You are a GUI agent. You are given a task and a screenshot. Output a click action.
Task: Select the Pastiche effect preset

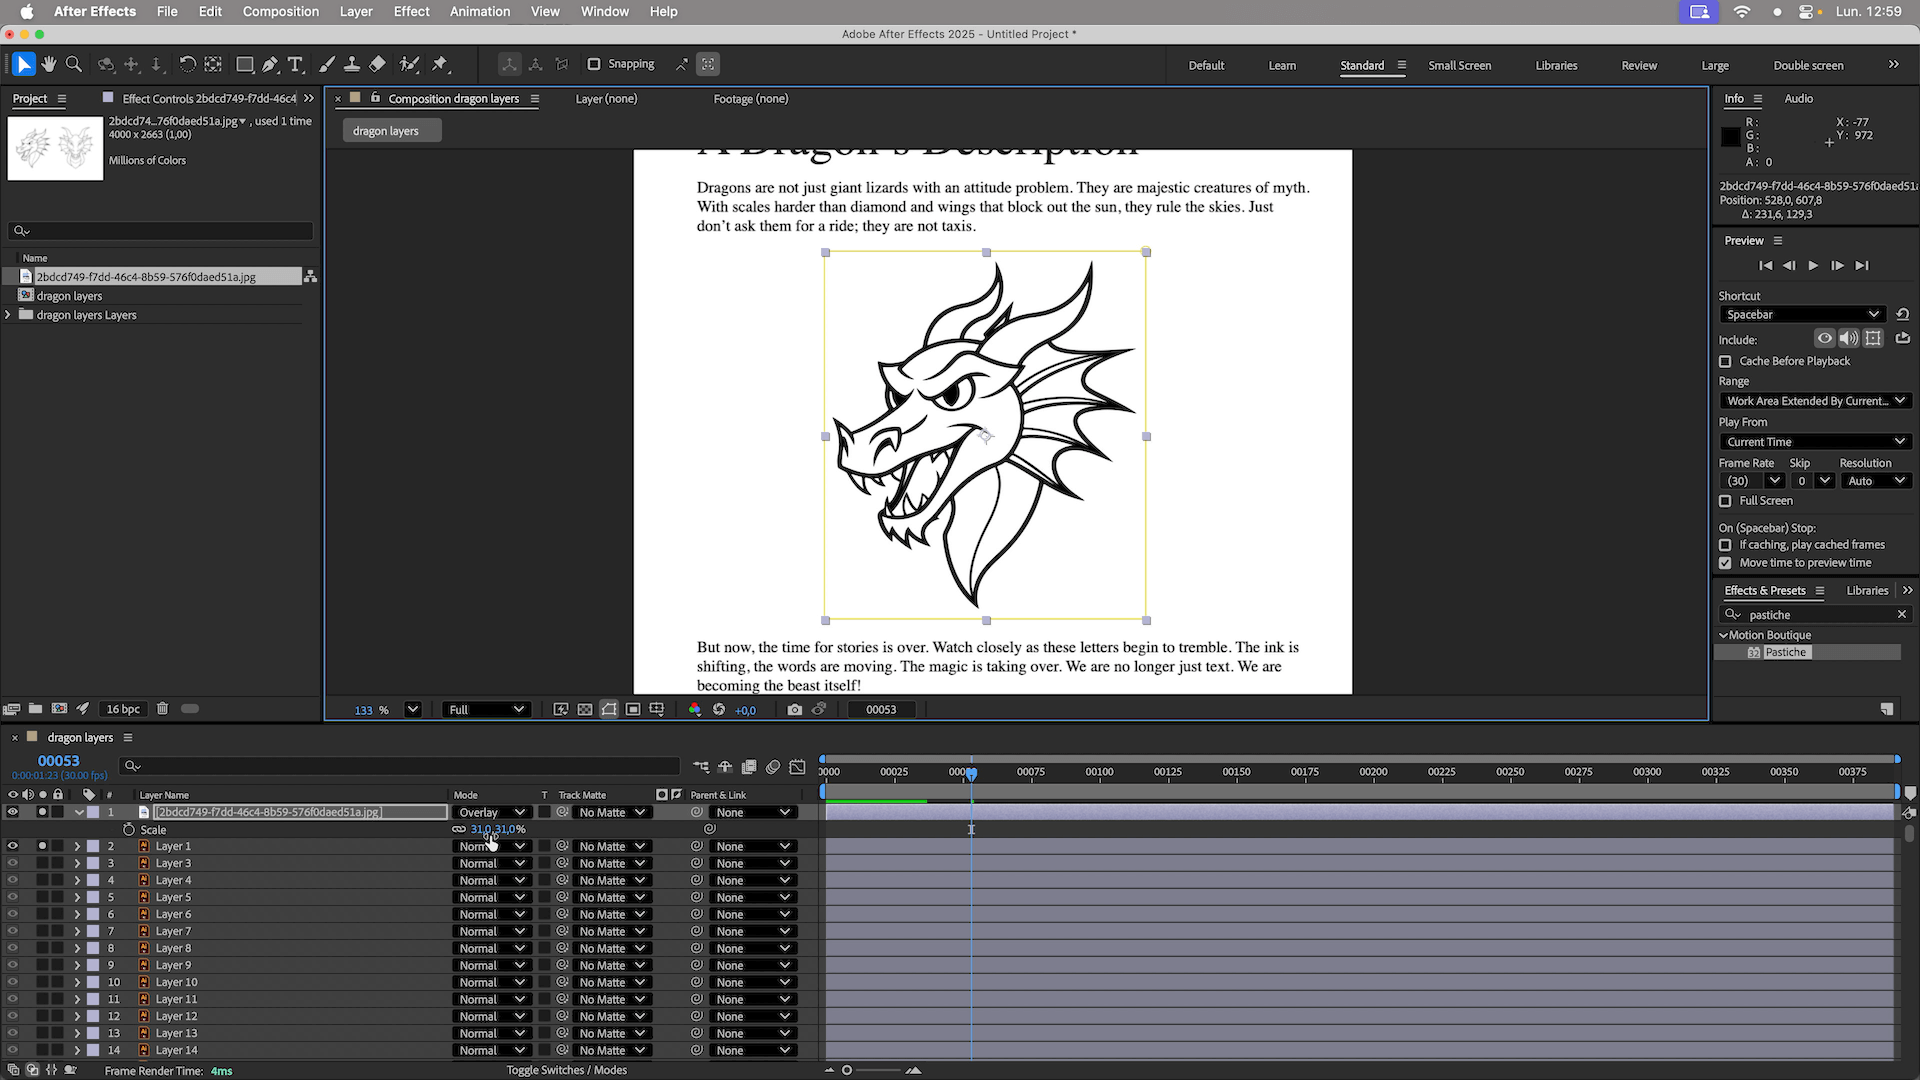pos(1785,652)
